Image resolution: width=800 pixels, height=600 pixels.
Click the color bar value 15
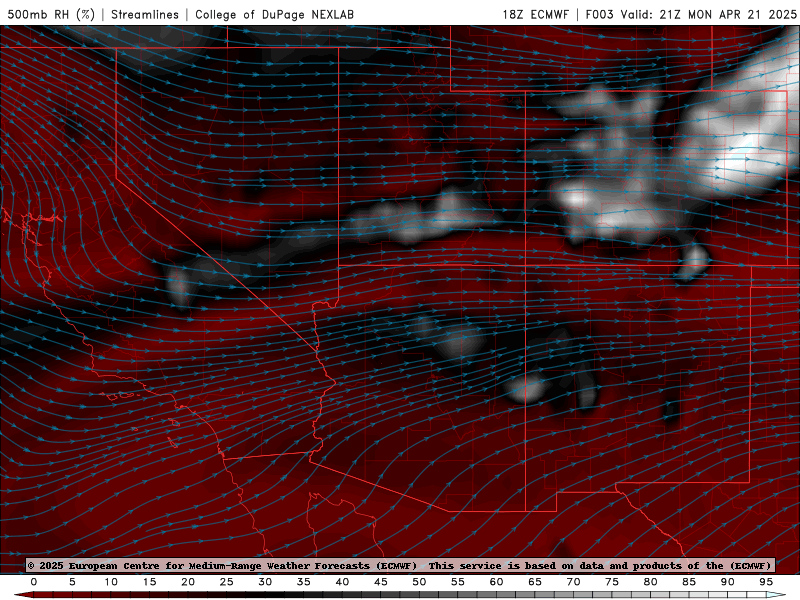pos(149,582)
